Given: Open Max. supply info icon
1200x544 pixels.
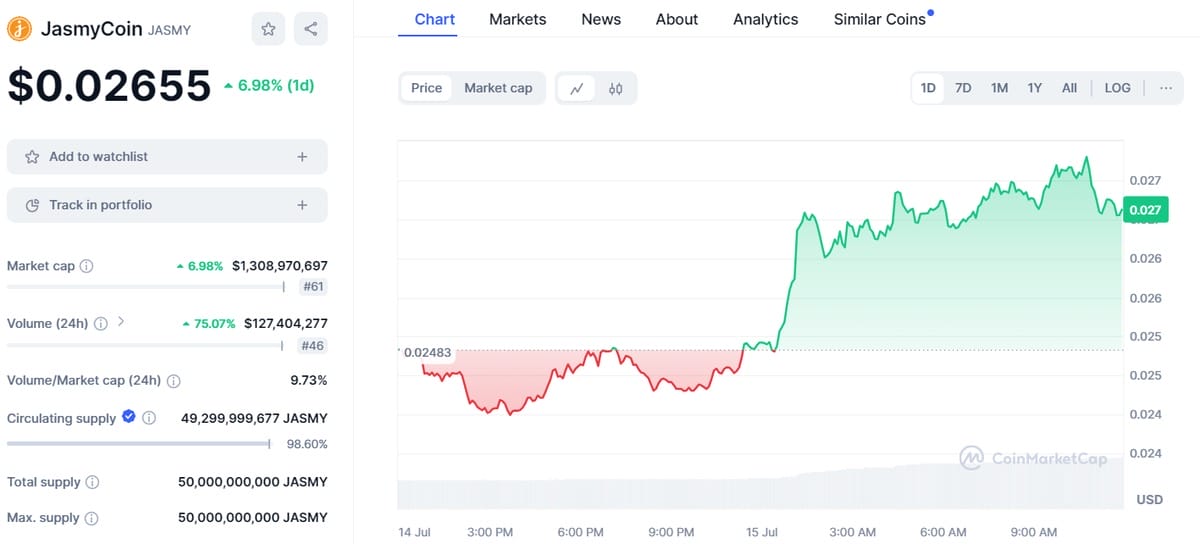Looking at the screenshot, I should (91, 519).
